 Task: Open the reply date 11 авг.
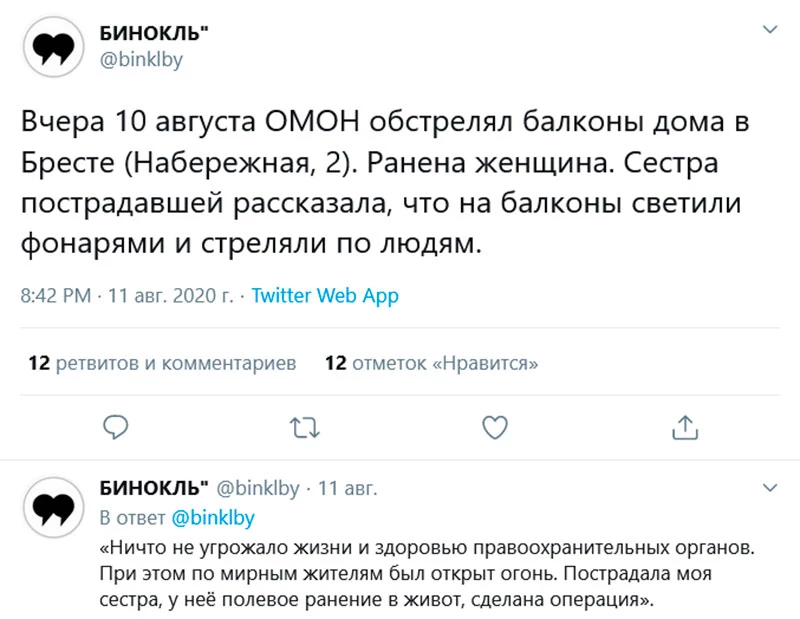[x=347, y=488]
